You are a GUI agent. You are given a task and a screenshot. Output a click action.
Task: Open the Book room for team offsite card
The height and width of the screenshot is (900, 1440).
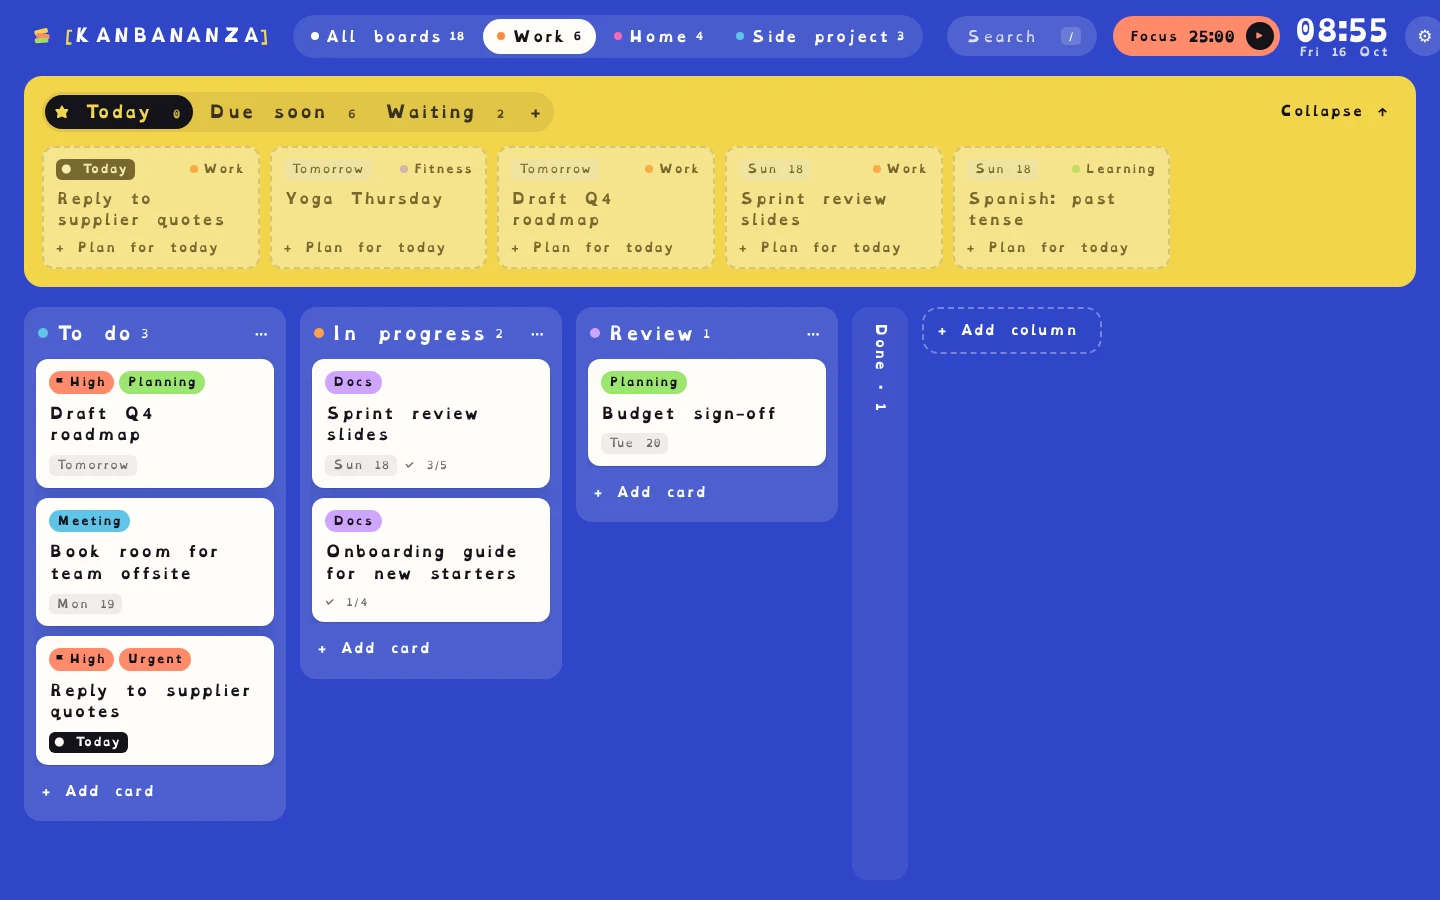pos(155,562)
